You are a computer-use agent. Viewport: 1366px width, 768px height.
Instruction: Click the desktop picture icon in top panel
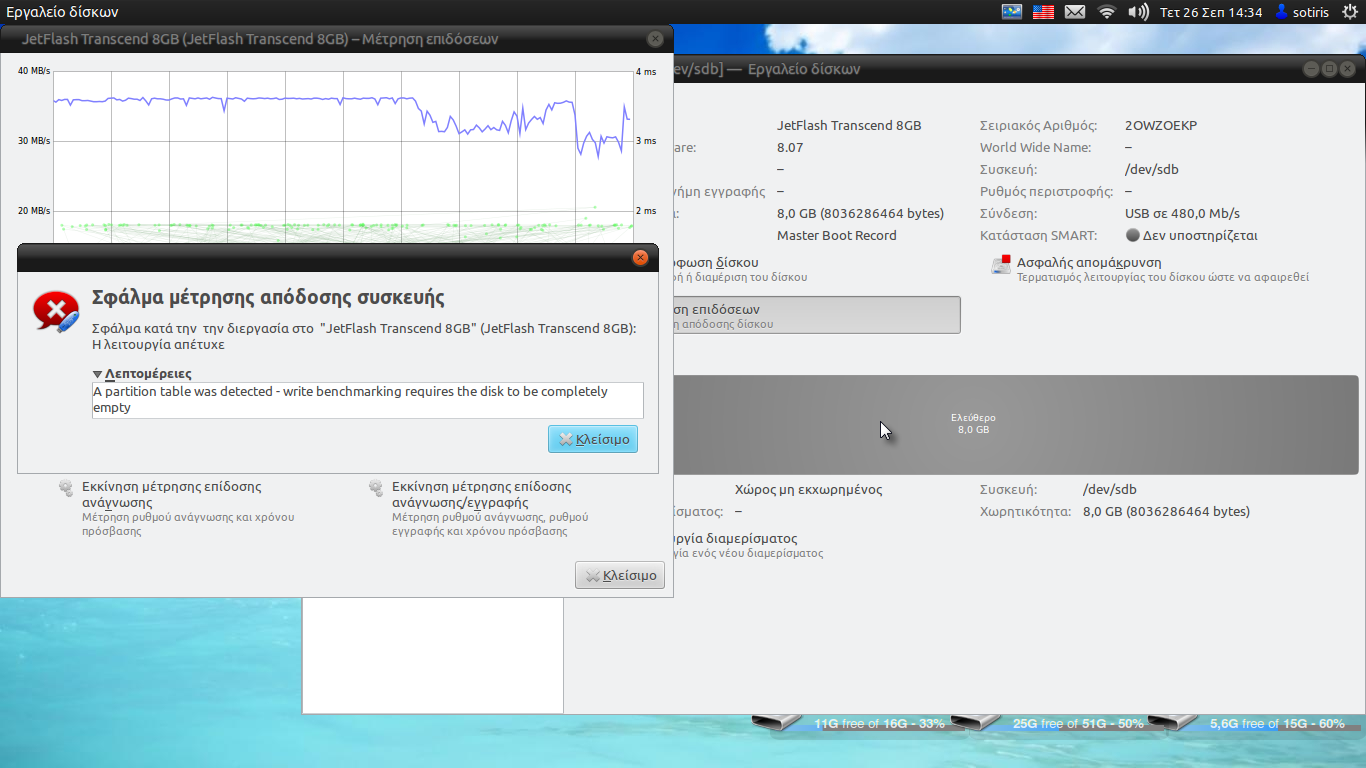tap(1012, 12)
